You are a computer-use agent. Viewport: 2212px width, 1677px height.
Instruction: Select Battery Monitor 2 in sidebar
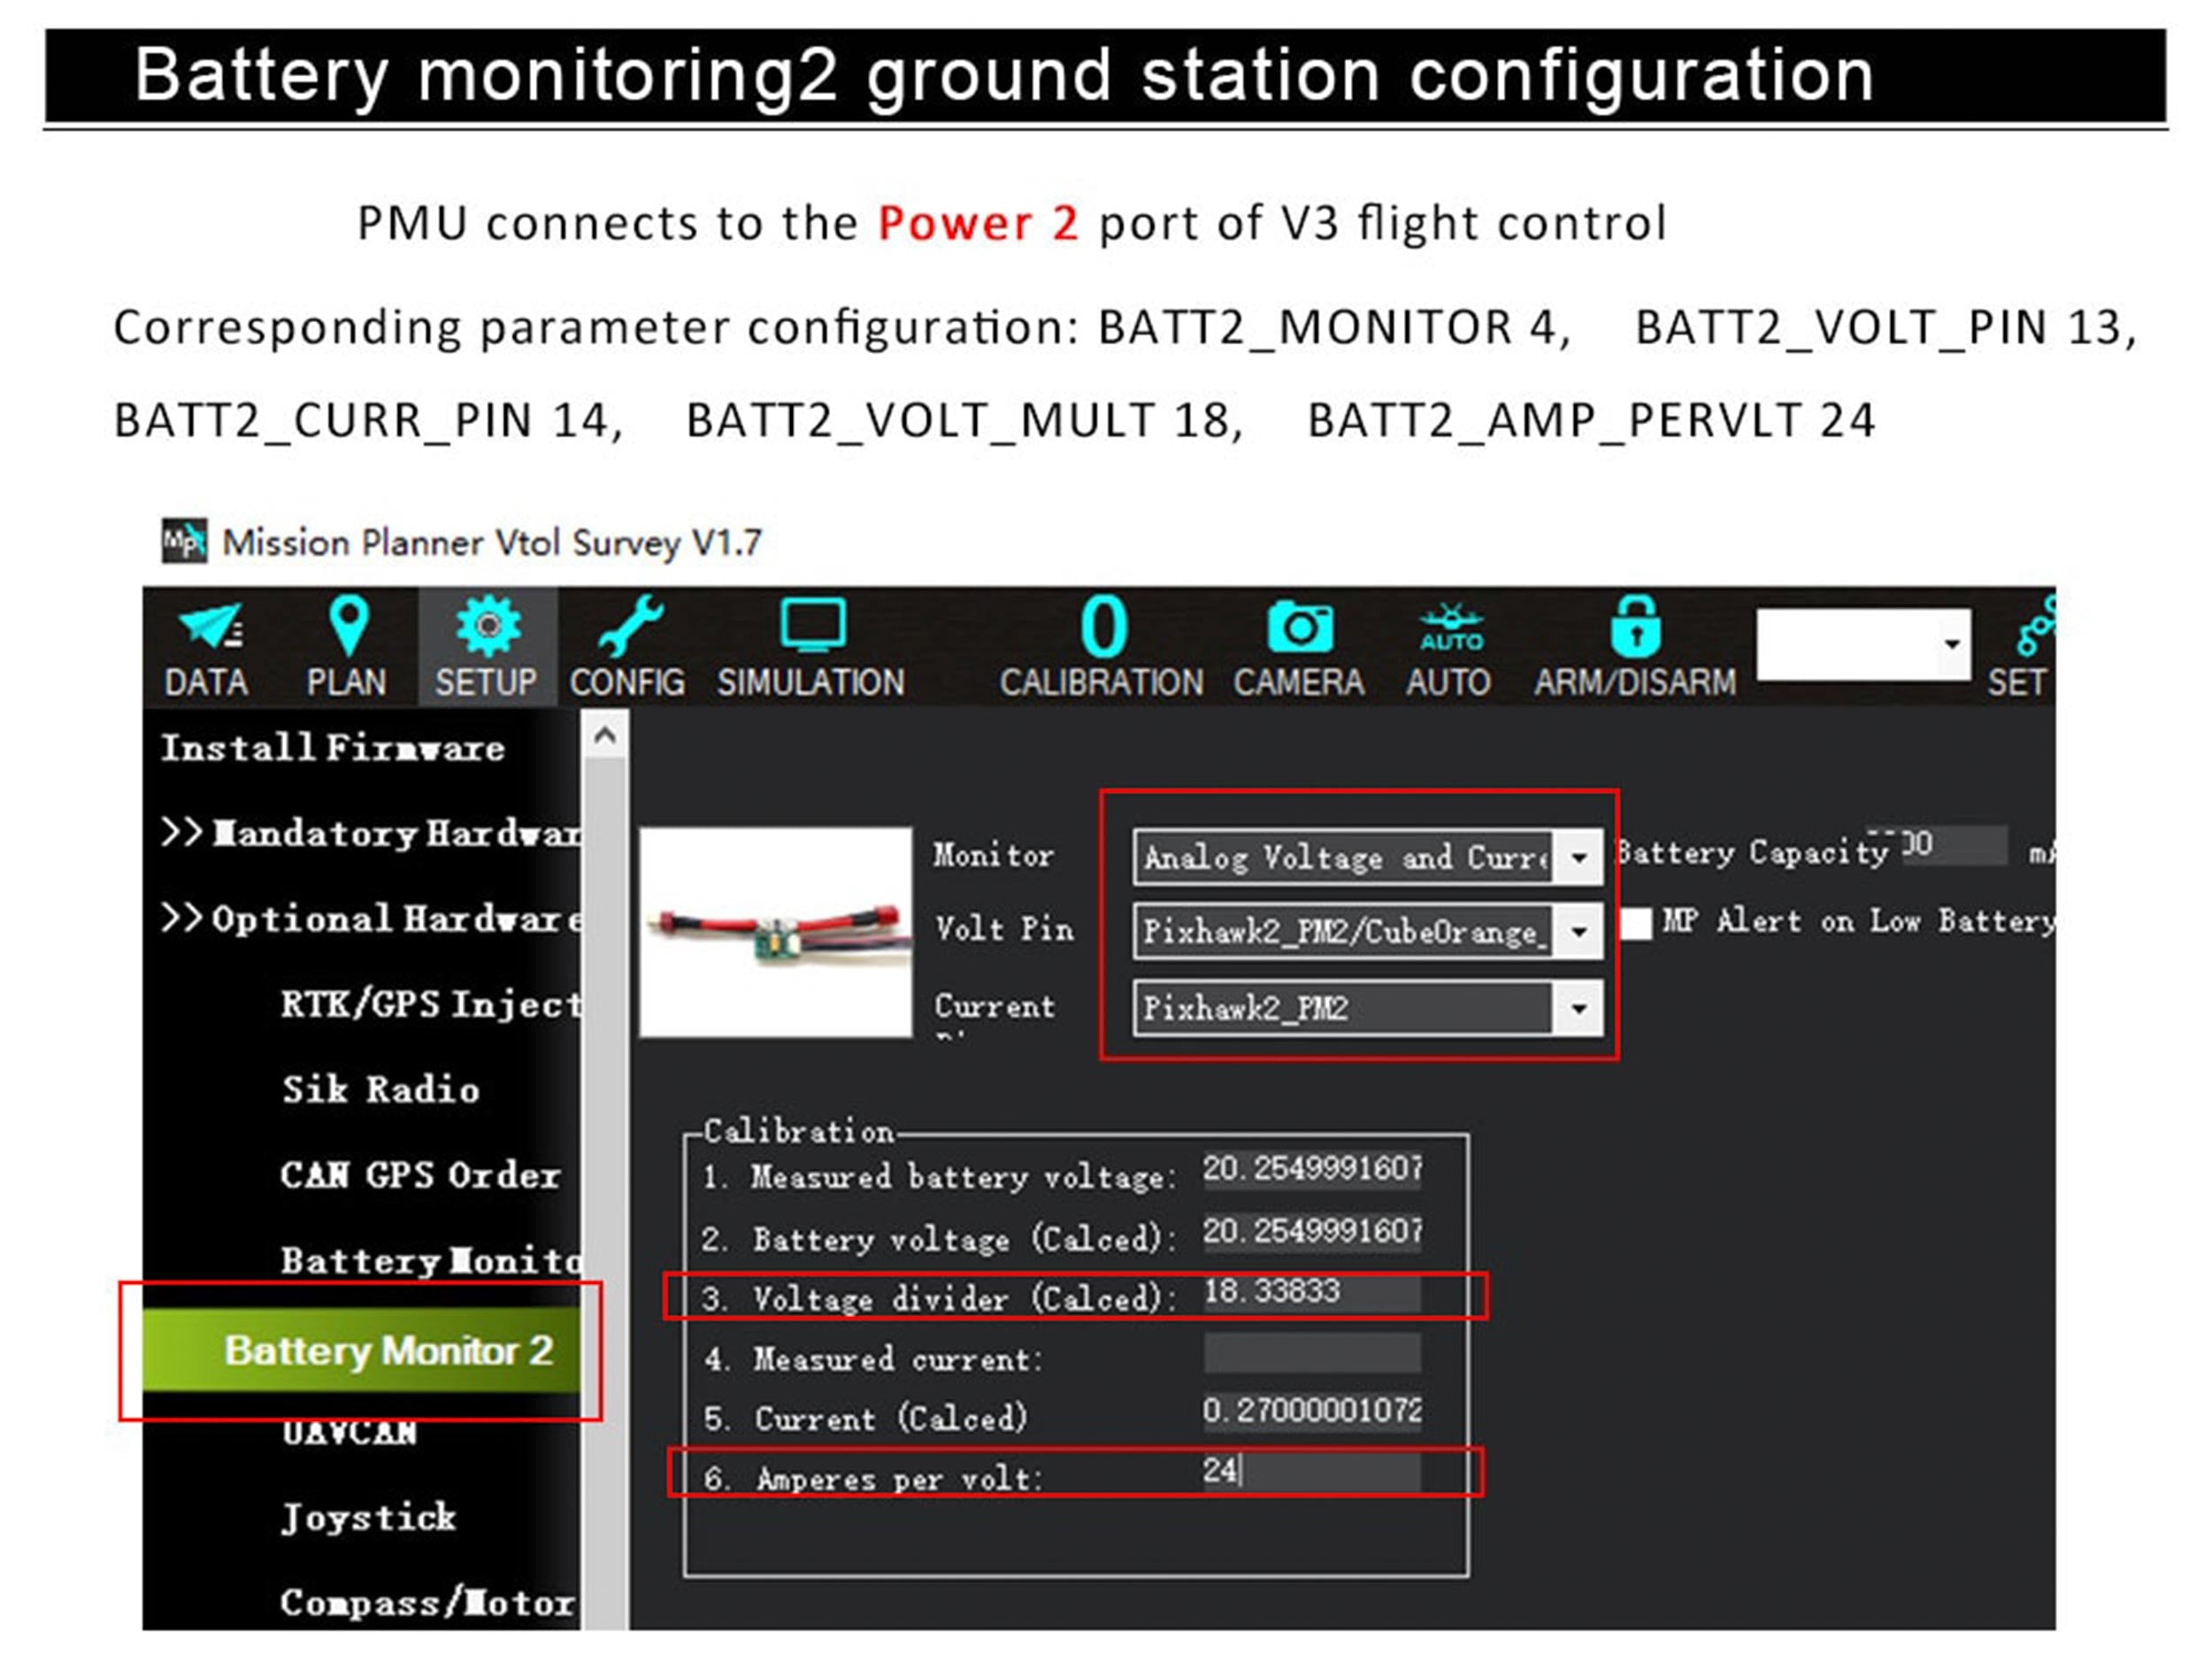coord(388,1350)
